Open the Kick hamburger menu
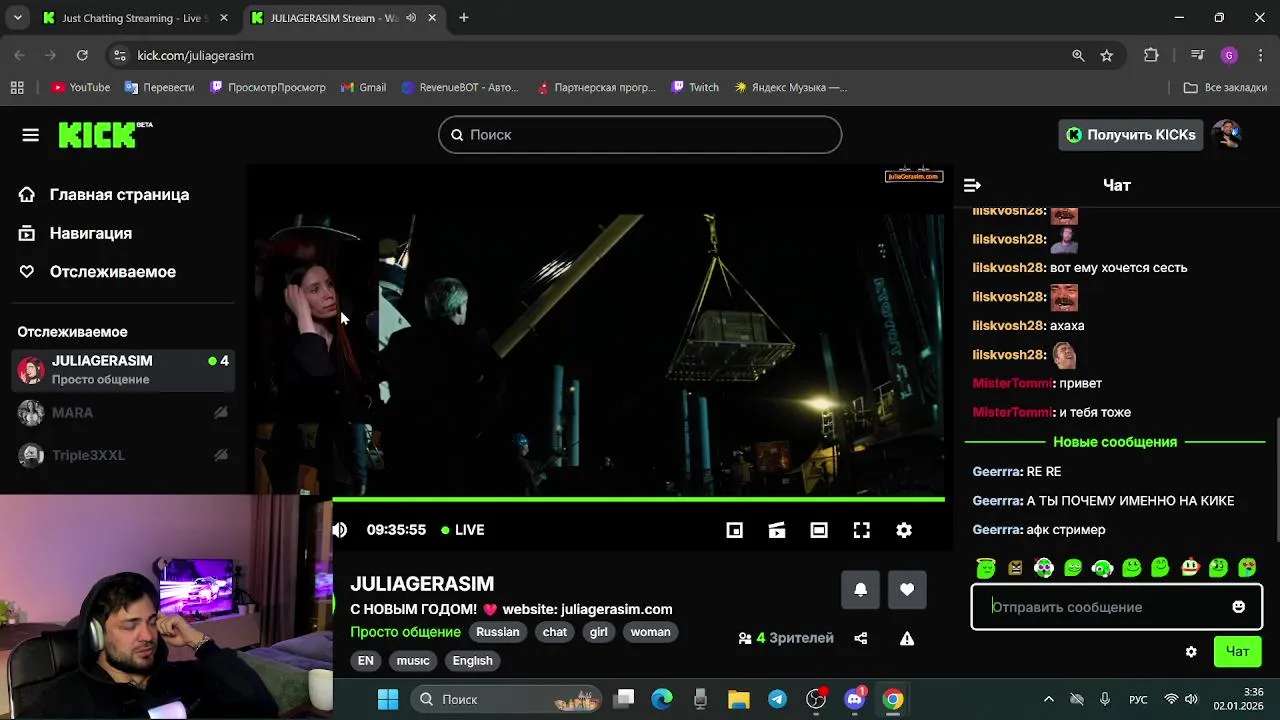The image size is (1280, 720). (30, 135)
